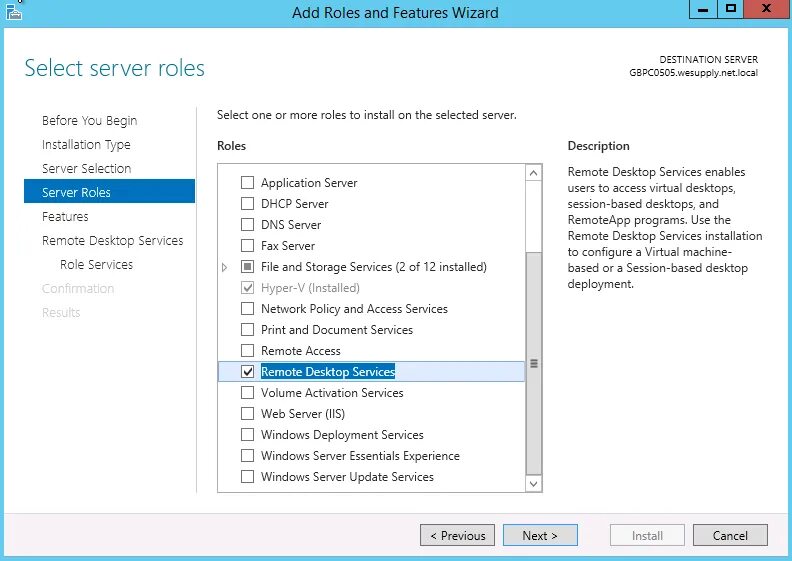Click the roles list scroll up arrow

(533, 173)
